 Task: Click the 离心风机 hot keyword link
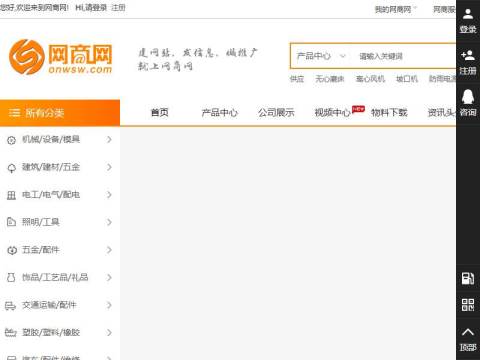(x=370, y=79)
